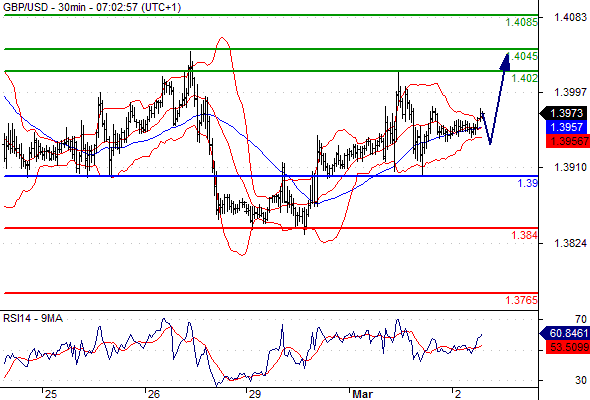The image size is (590, 400).
Task: Click the RSI value tag 60.8461
Action: [x=564, y=333]
